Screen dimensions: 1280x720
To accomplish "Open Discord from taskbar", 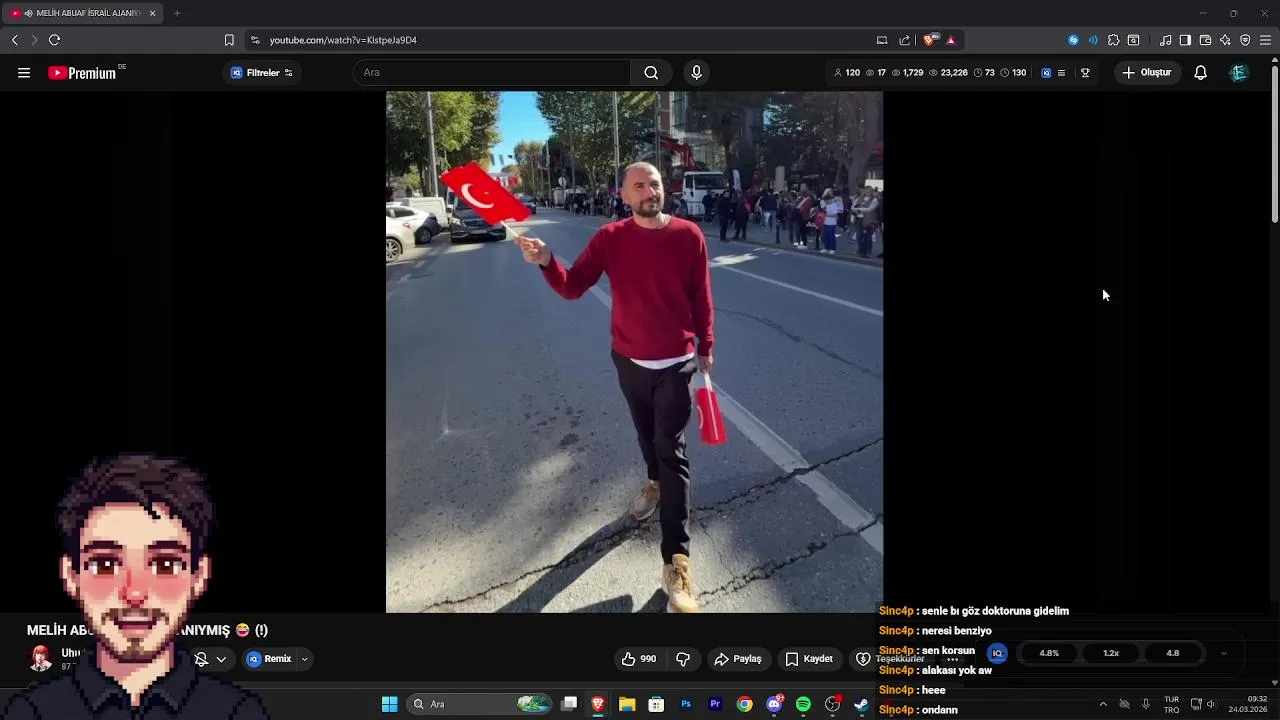I will [774, 704].
